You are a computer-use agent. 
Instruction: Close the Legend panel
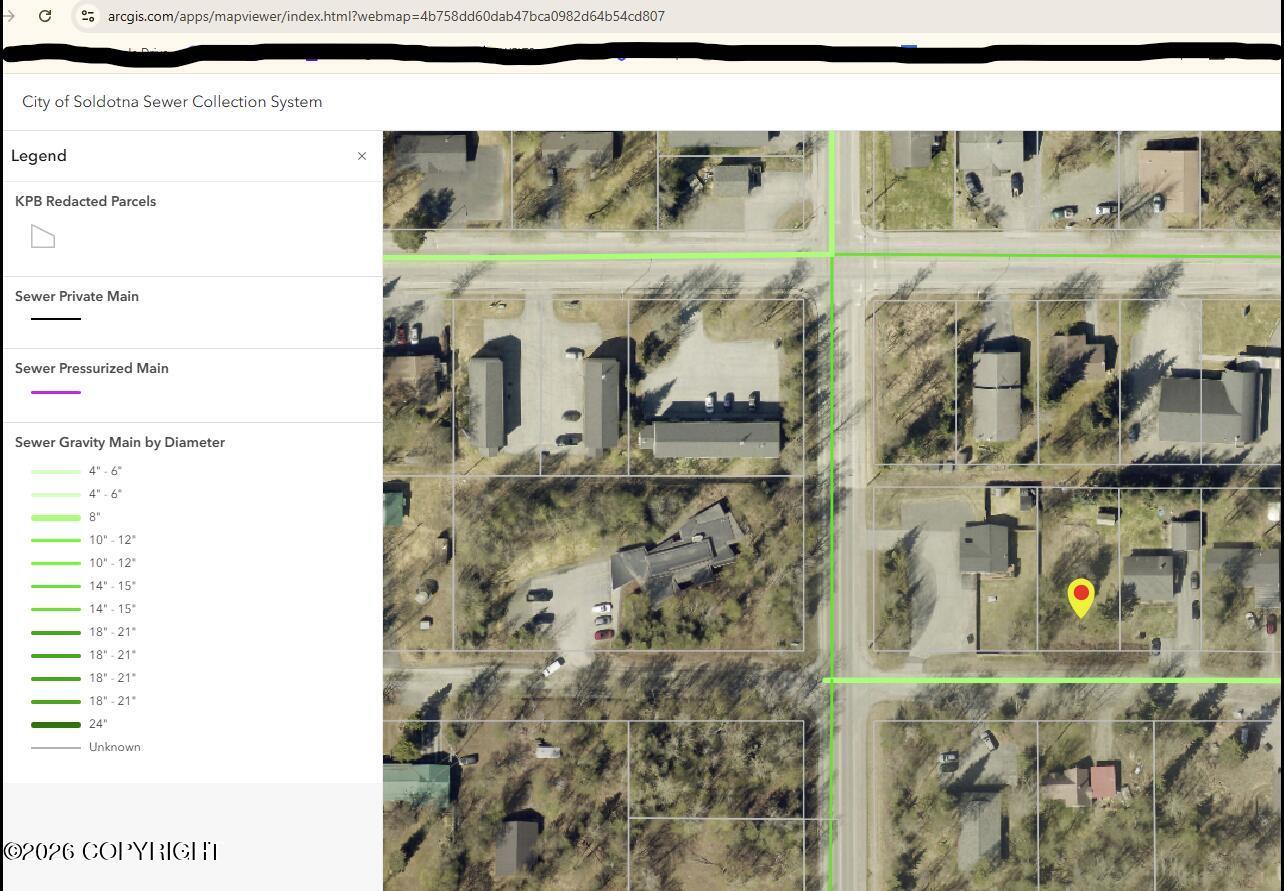coord(362,156)
